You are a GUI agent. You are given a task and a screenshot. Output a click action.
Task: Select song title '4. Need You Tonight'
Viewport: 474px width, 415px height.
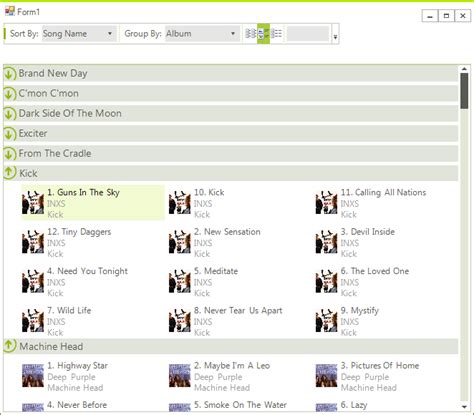tap(87, 271)
